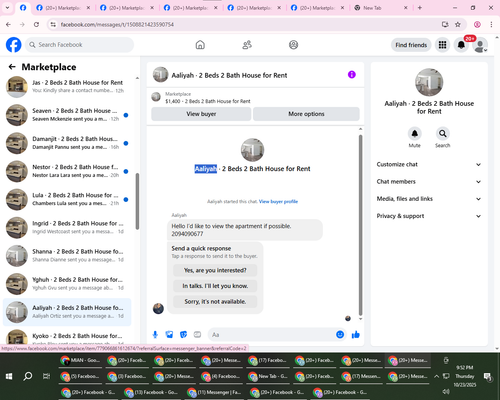Open the Home feed icon

[200, 45]
